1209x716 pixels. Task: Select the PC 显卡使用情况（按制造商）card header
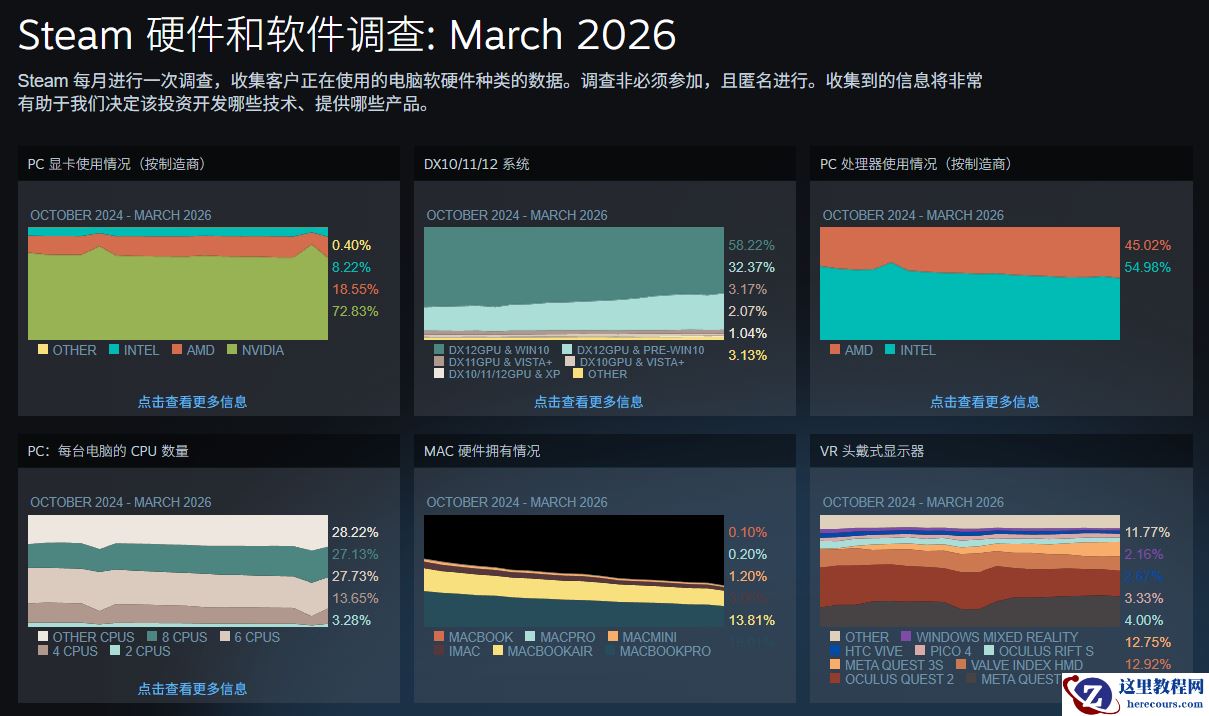pyautogui.click(x=209, y=164)
